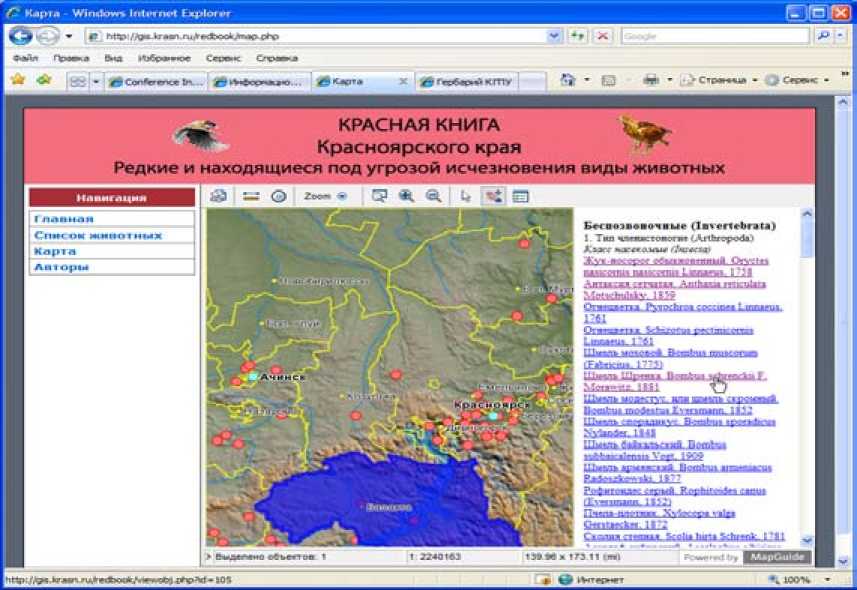Click the browser Forward button
Image resolution: width=857 pixels, height=590 pixels.
48,36
